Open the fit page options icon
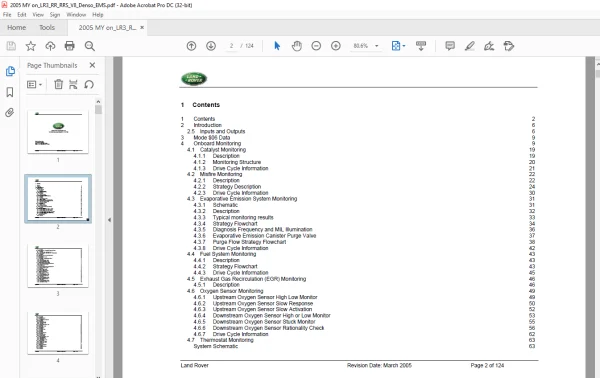The height and width of the screenshot is (378, 600). [398, 46]
